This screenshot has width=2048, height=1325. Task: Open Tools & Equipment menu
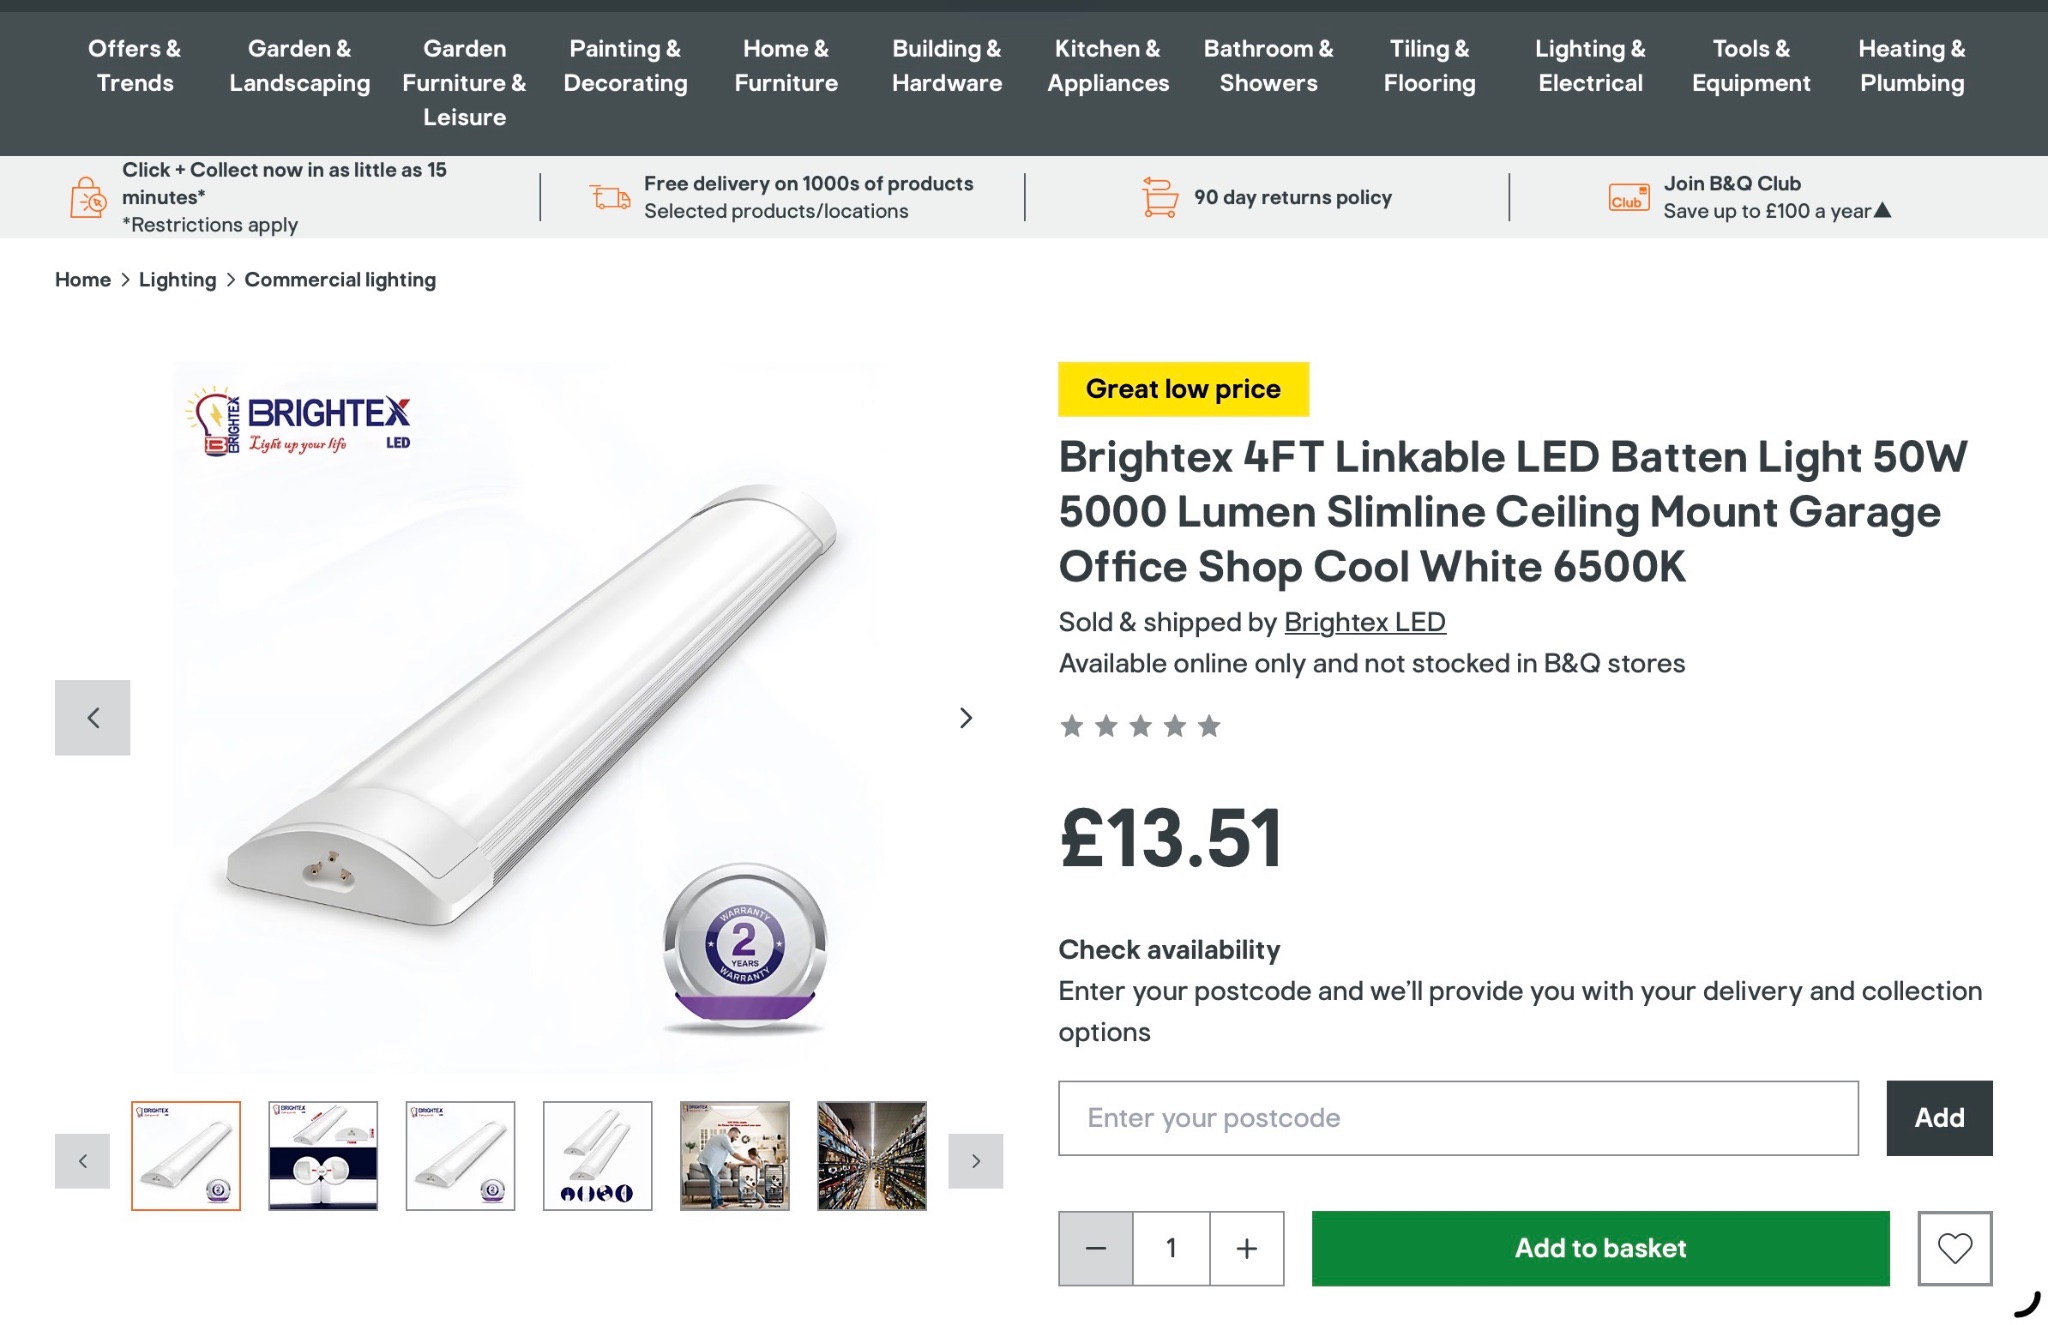1751,66
